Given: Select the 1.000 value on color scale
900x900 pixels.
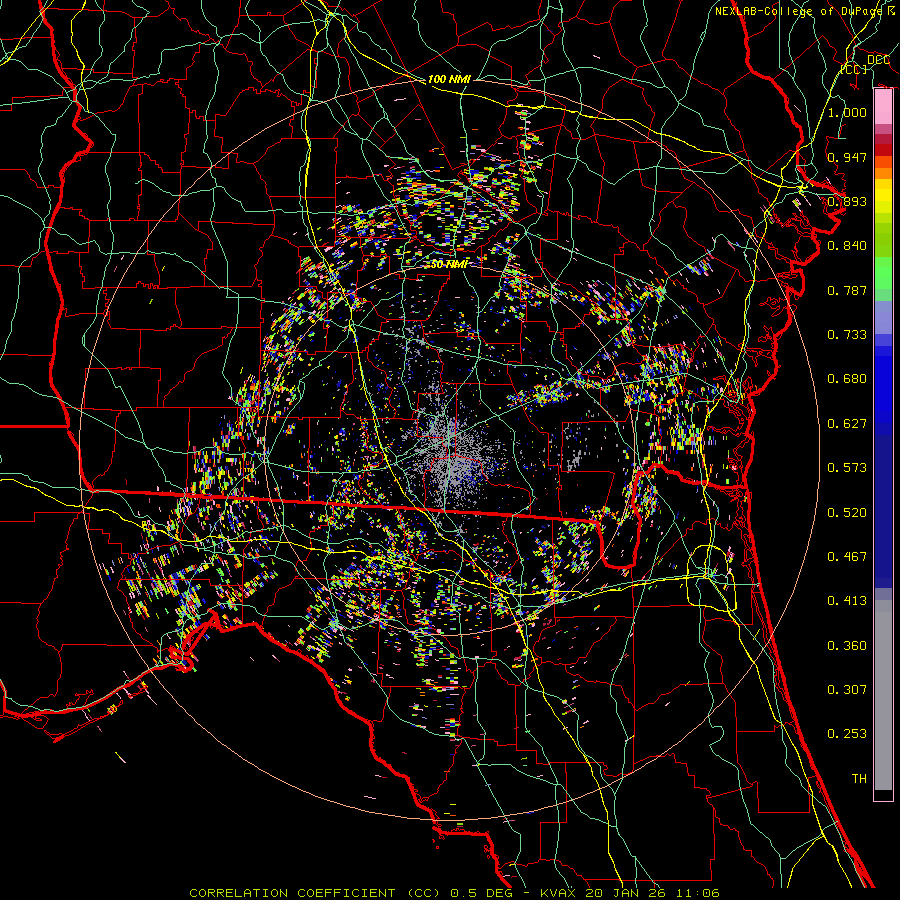Looking at the screenshot, I should (x=847, y=113).
